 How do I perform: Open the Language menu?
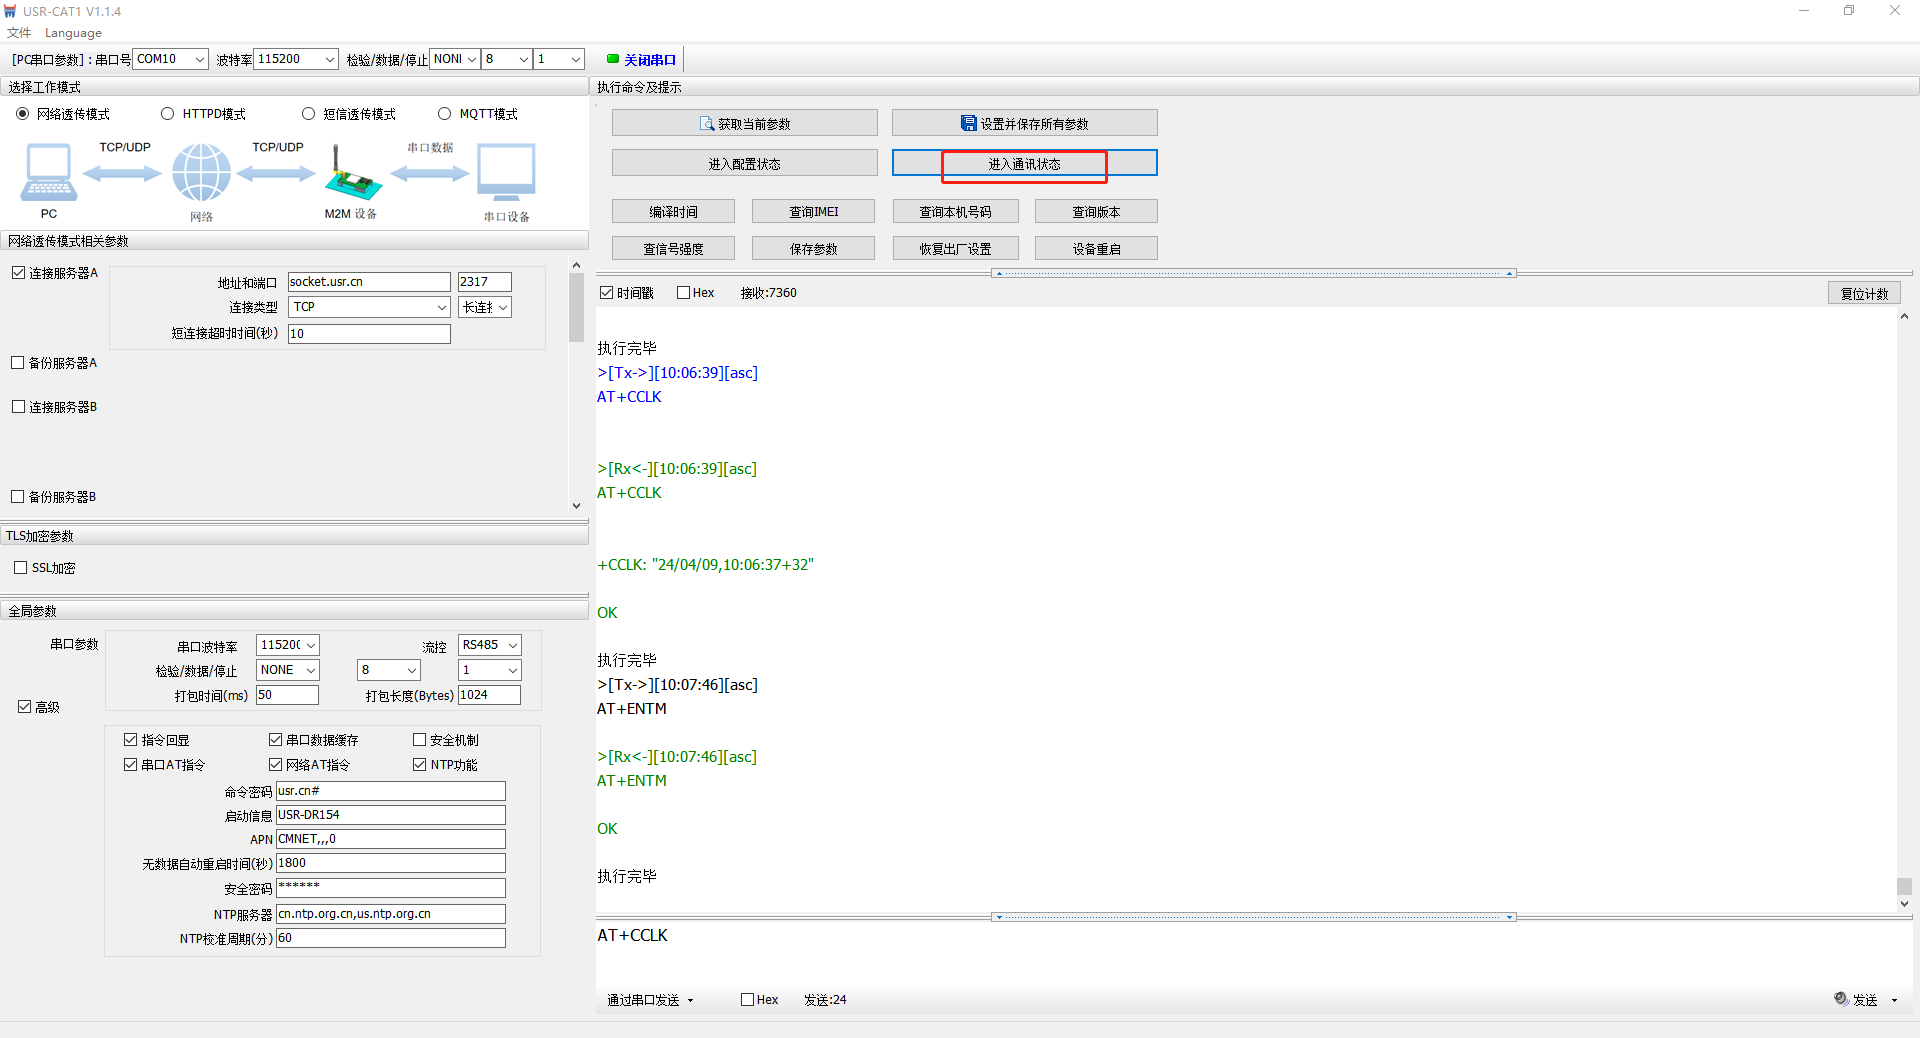pos(73,33)
